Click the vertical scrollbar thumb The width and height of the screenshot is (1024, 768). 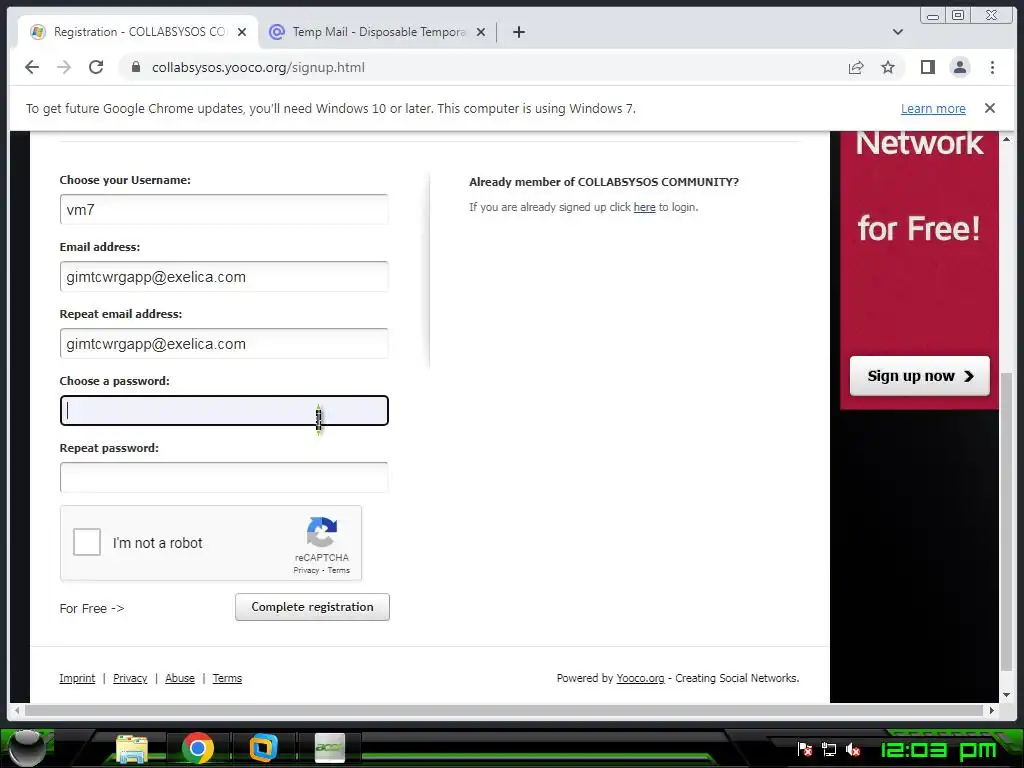pyautogui.click(x=1006, y=522)
